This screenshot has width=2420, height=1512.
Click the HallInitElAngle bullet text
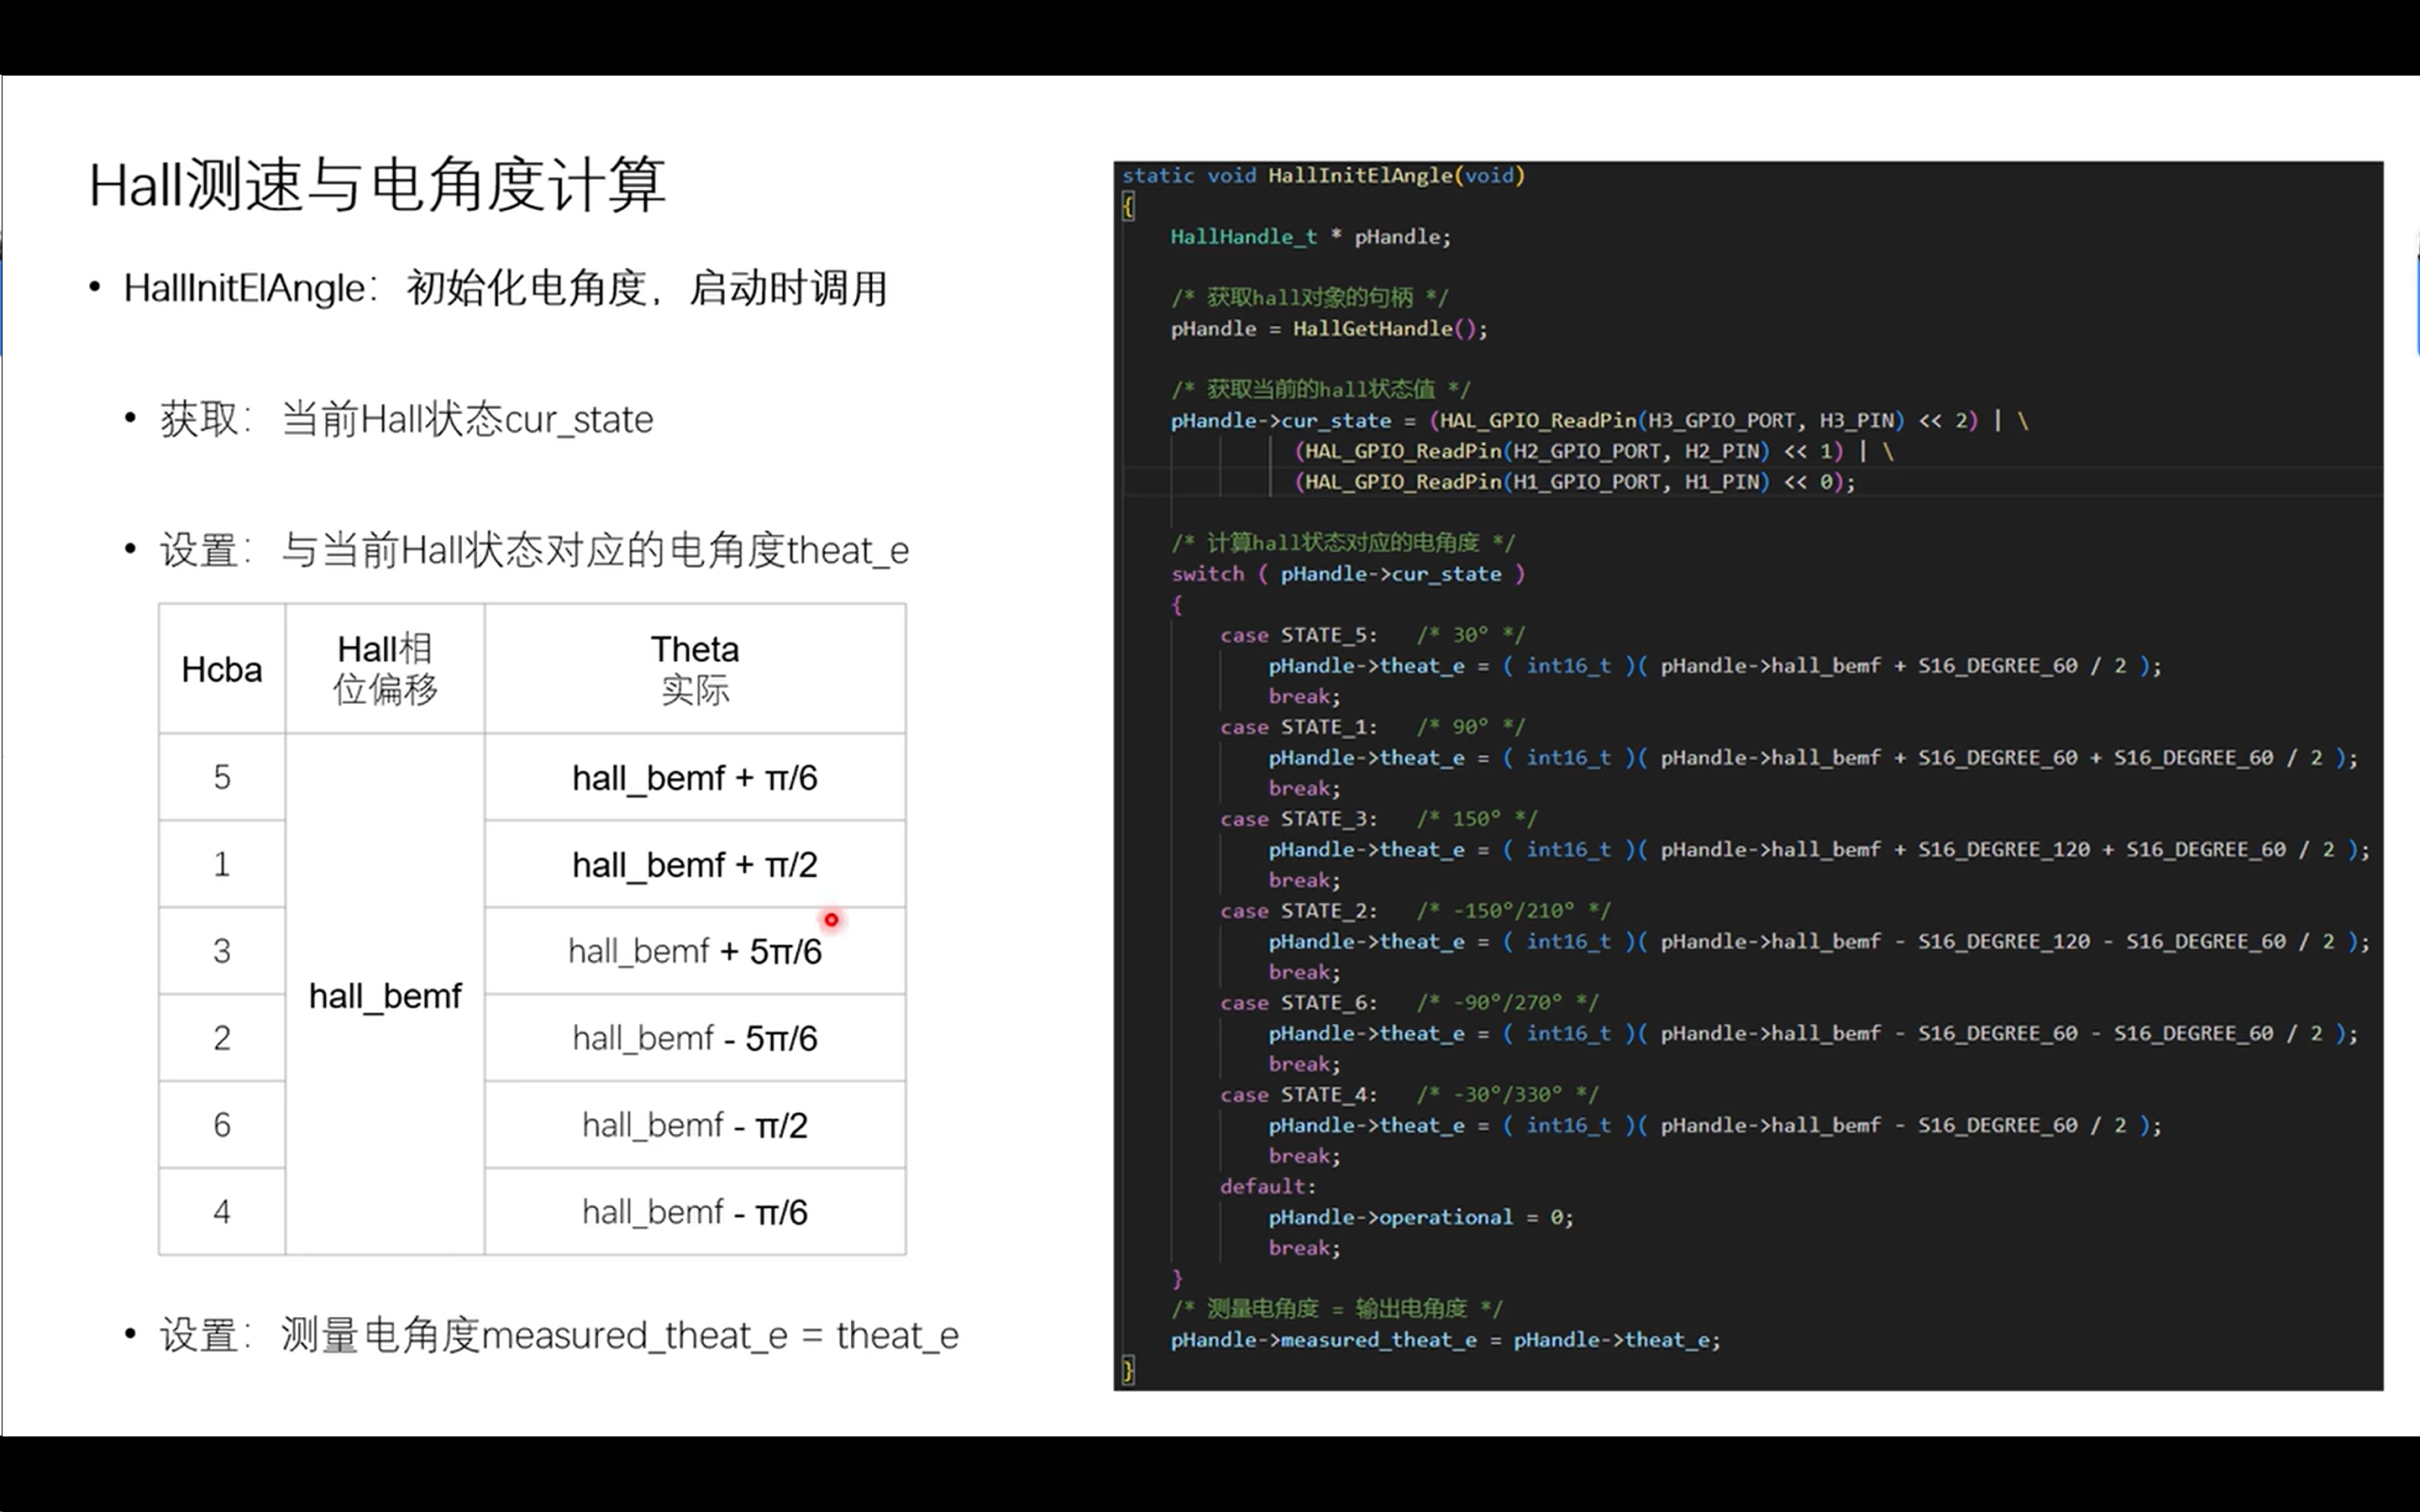pyautogui.click(x=505, y=289)
